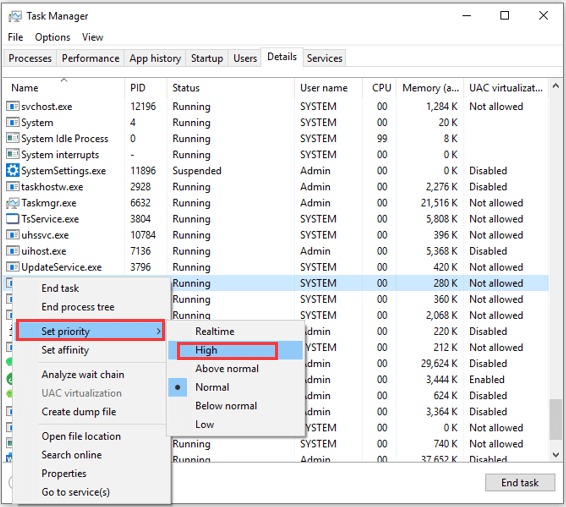The height and width of the screenshot is (507, 566).
Task: Open the File menu
Action: tap(15, 37)
